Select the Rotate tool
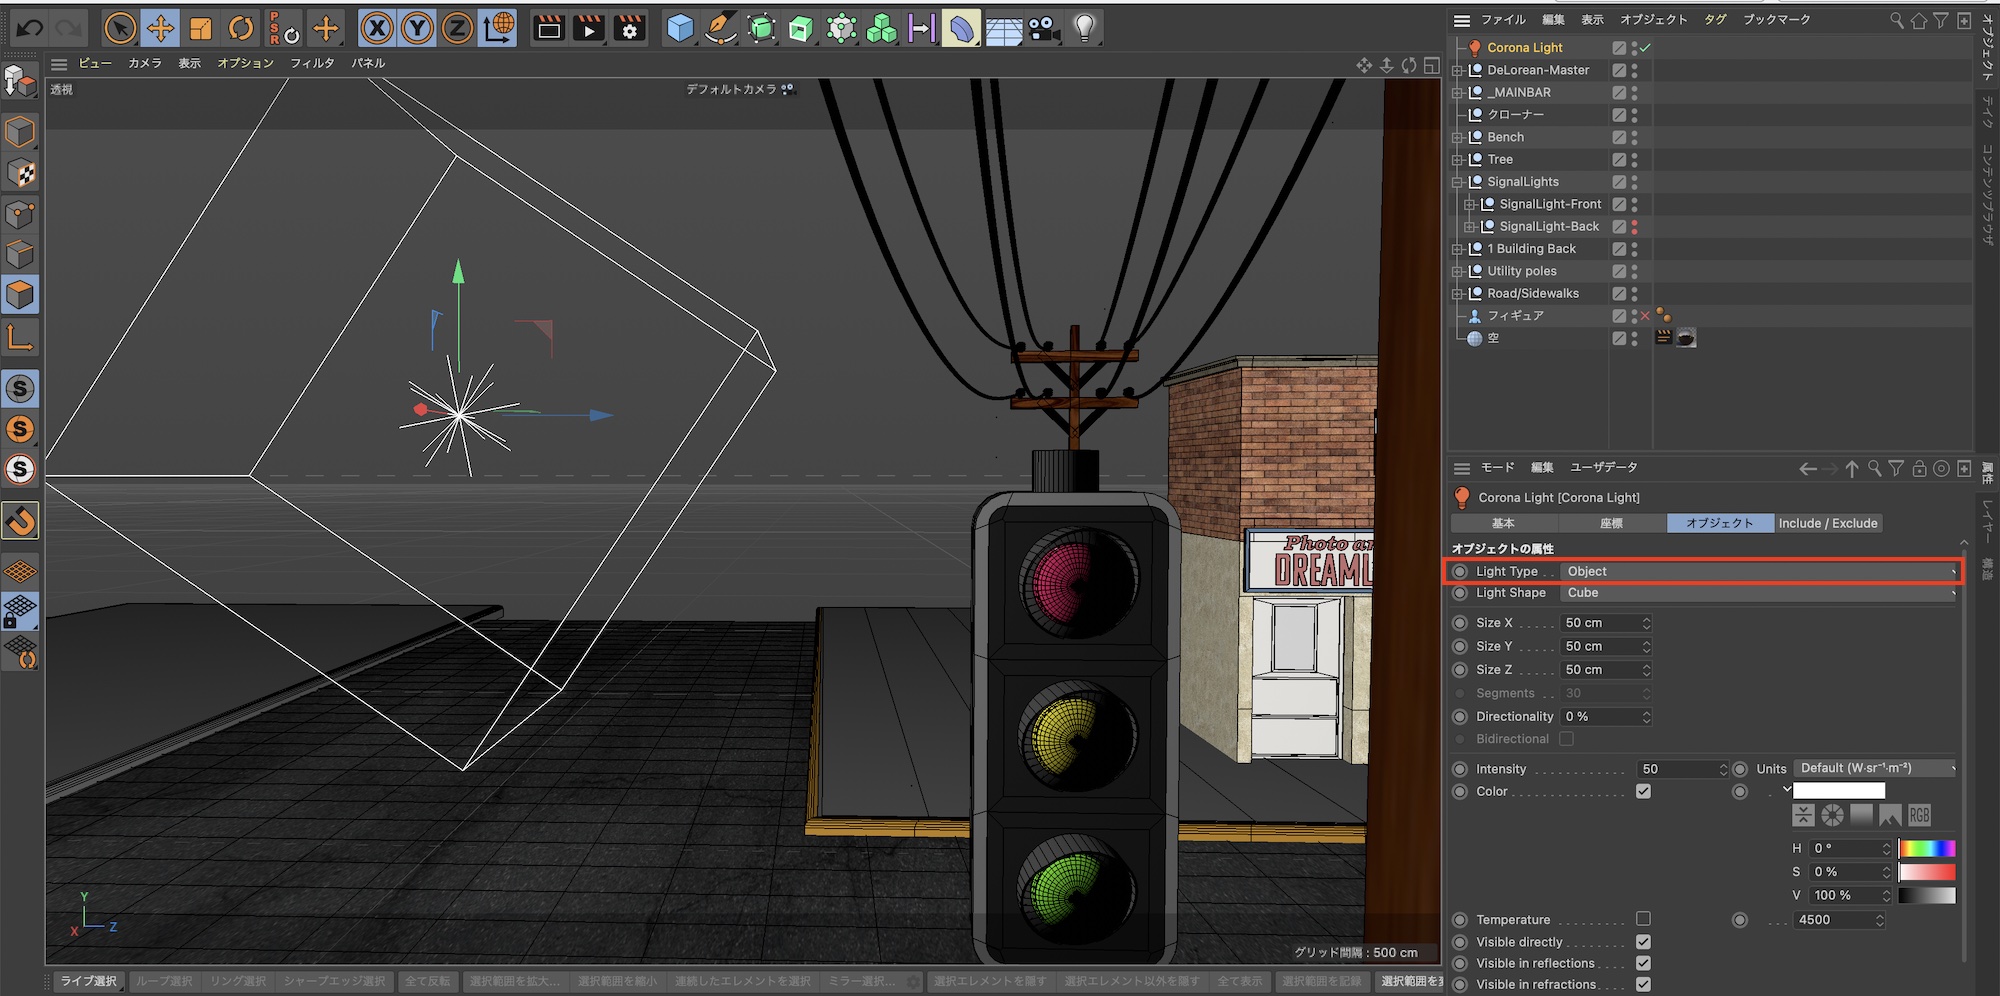This screenshot has width=2000, height=996. point(241,28)
